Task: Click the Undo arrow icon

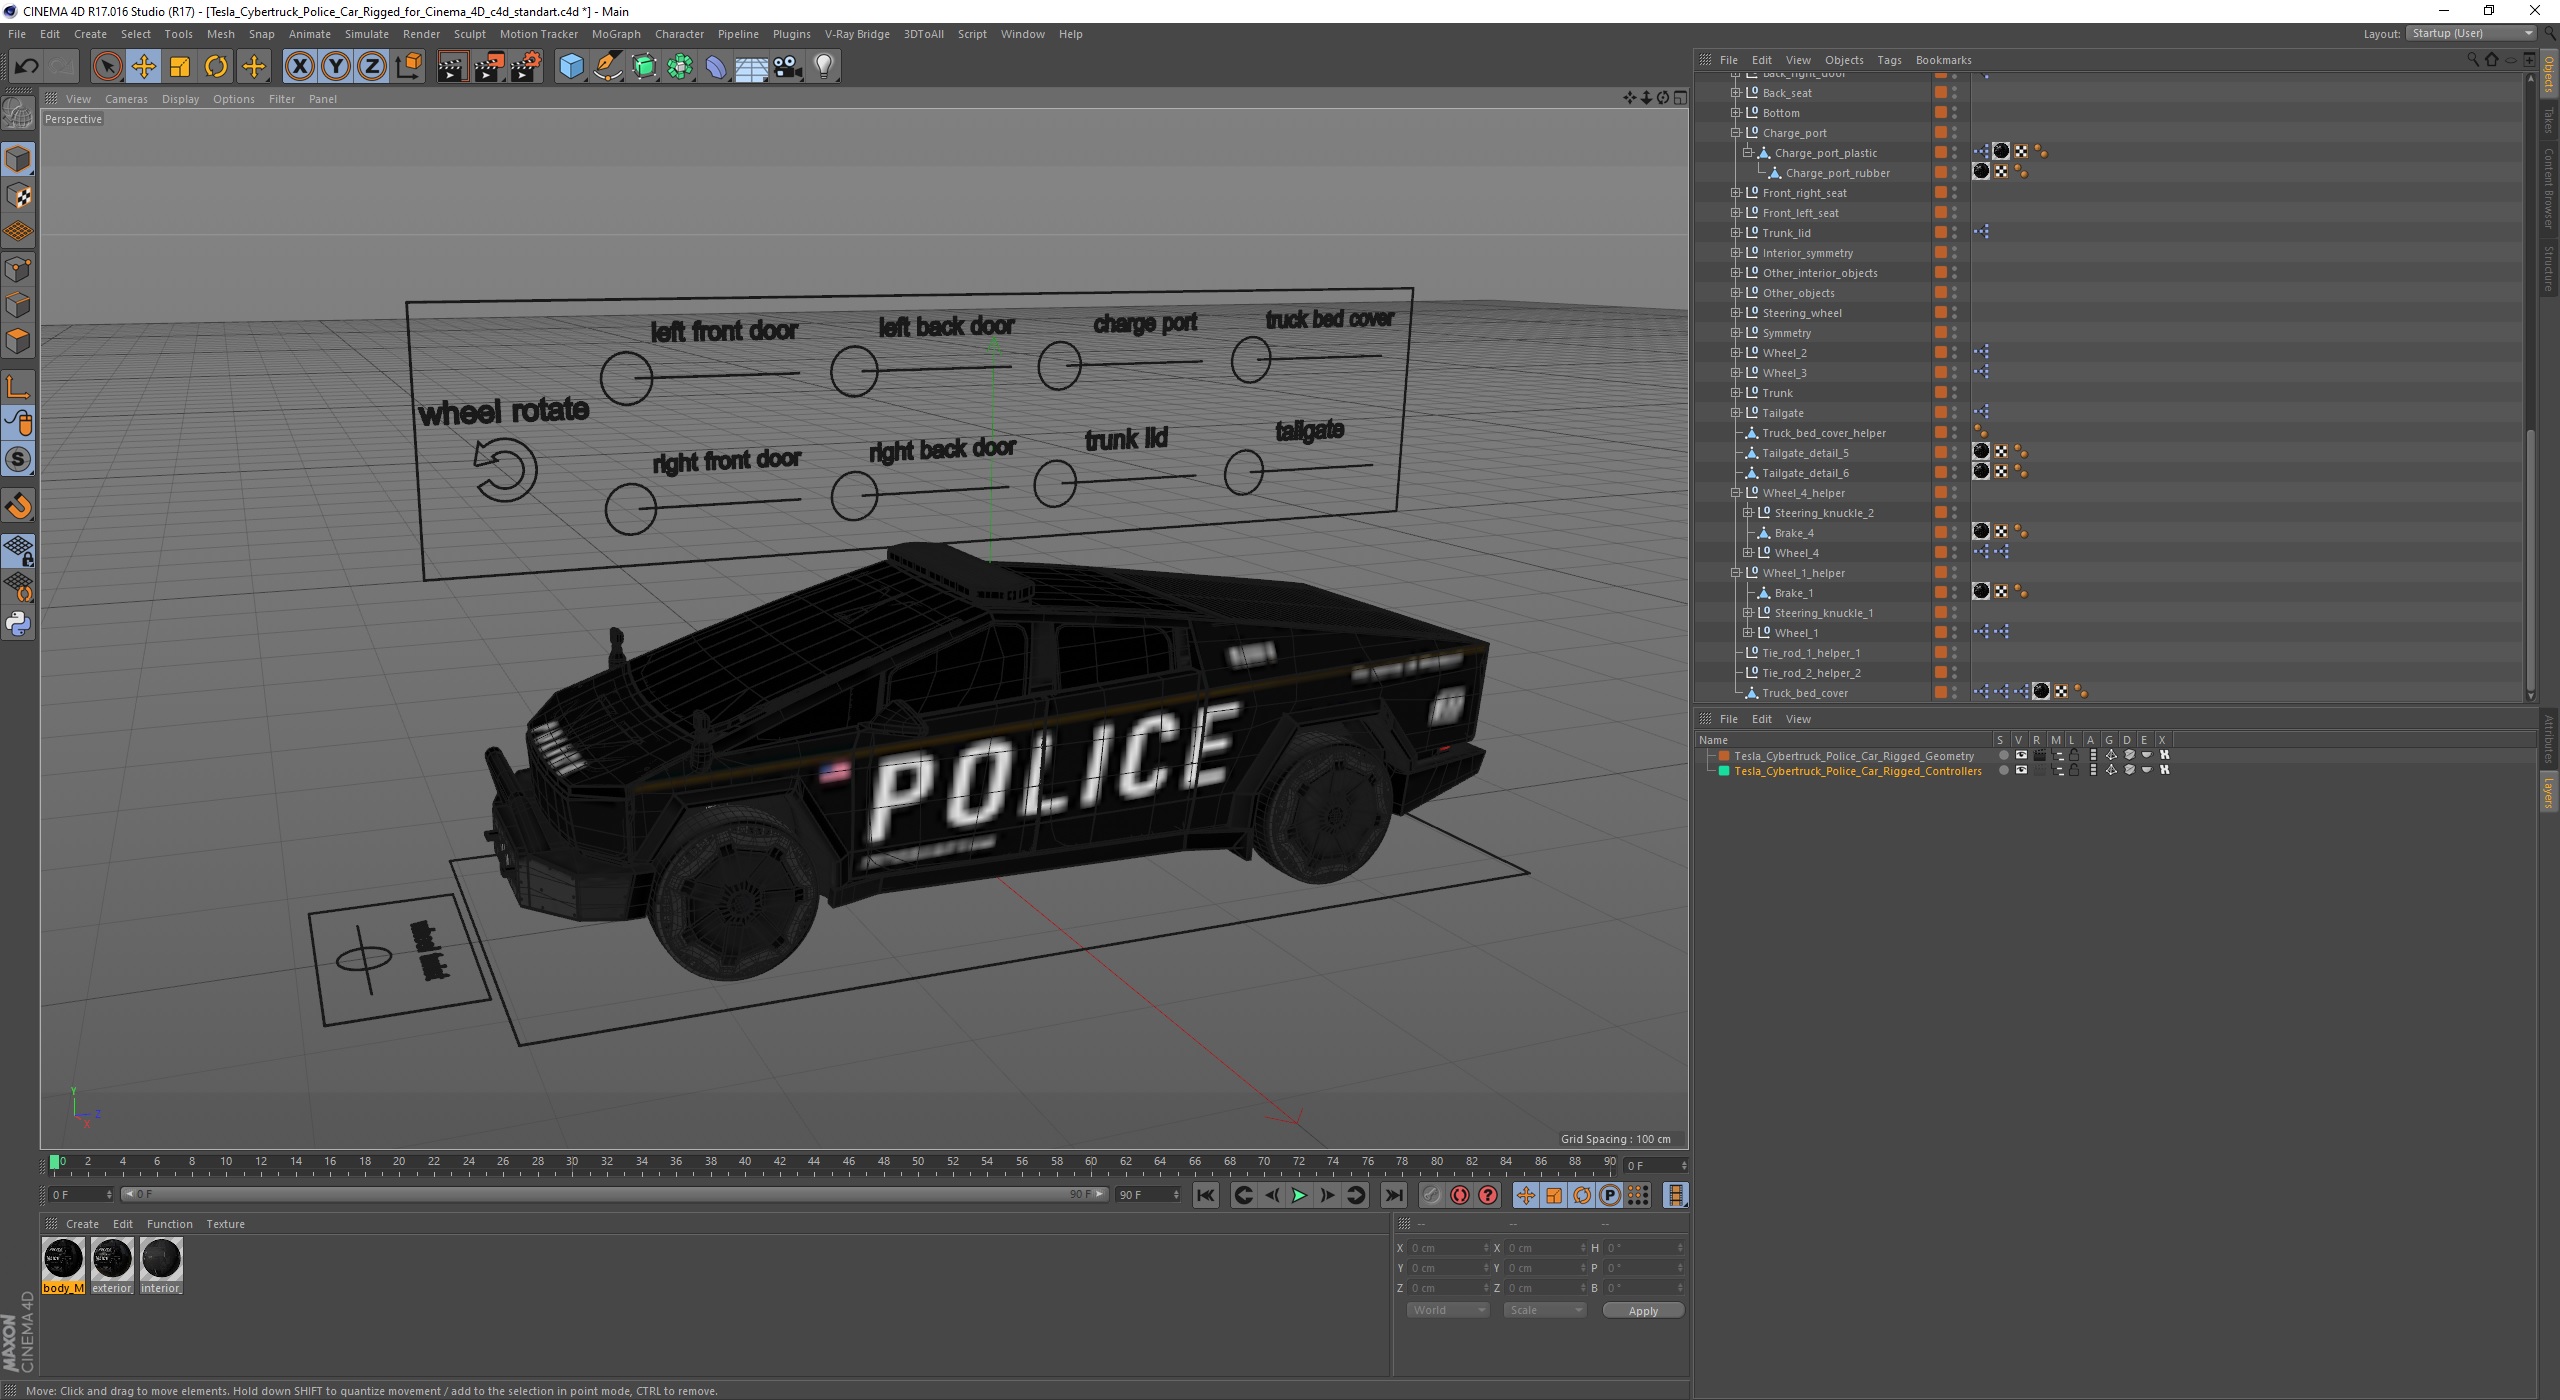Action: click(x=26, y=66)
